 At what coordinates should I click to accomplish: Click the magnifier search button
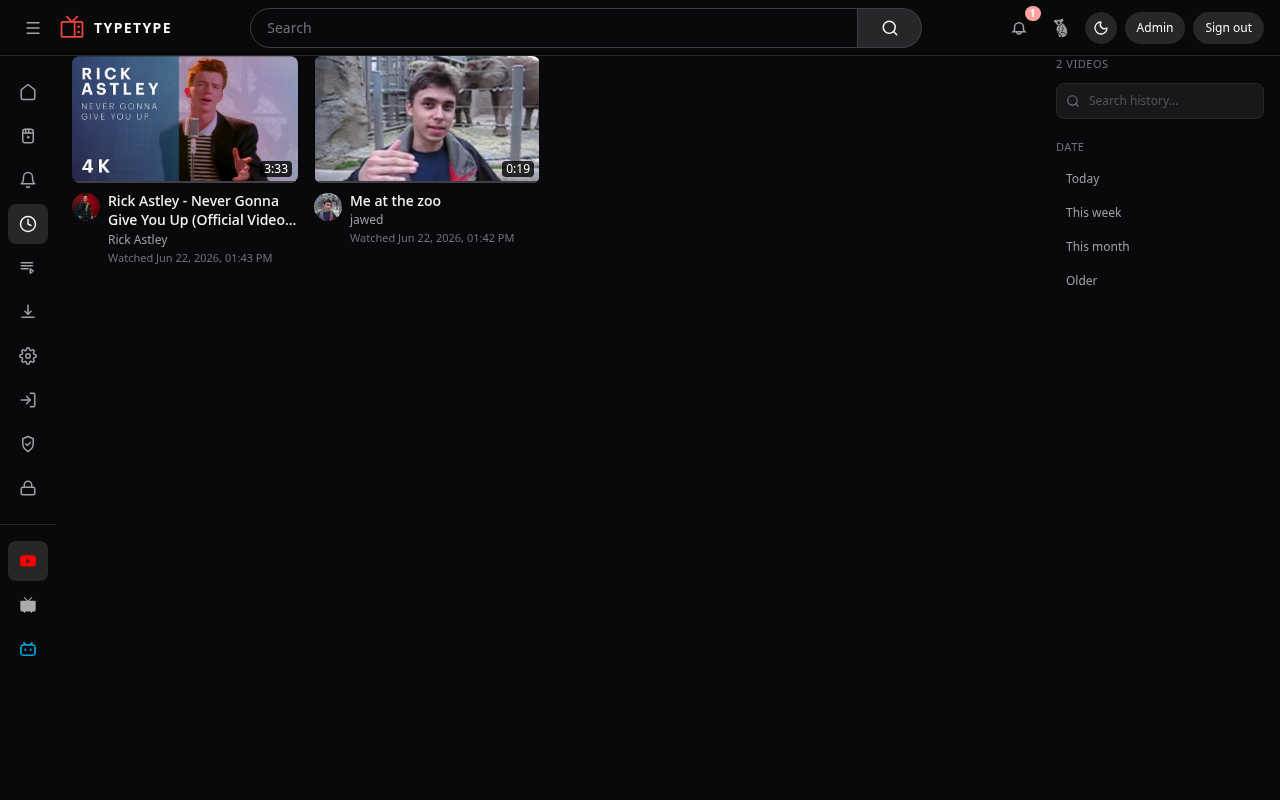point(889,28)
